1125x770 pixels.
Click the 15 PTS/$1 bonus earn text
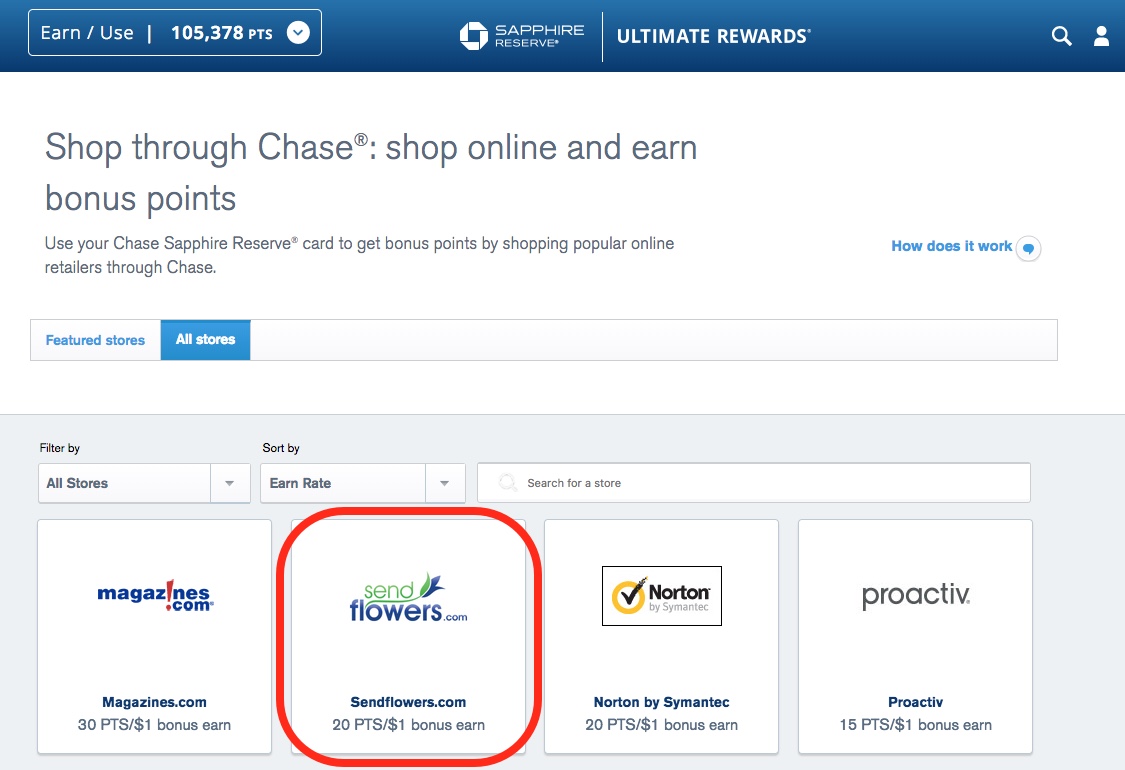pyautogui.click(x=915, y=725)
